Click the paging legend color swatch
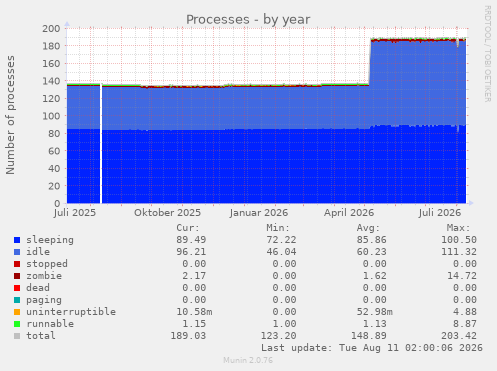 click(x=17, y=300)
